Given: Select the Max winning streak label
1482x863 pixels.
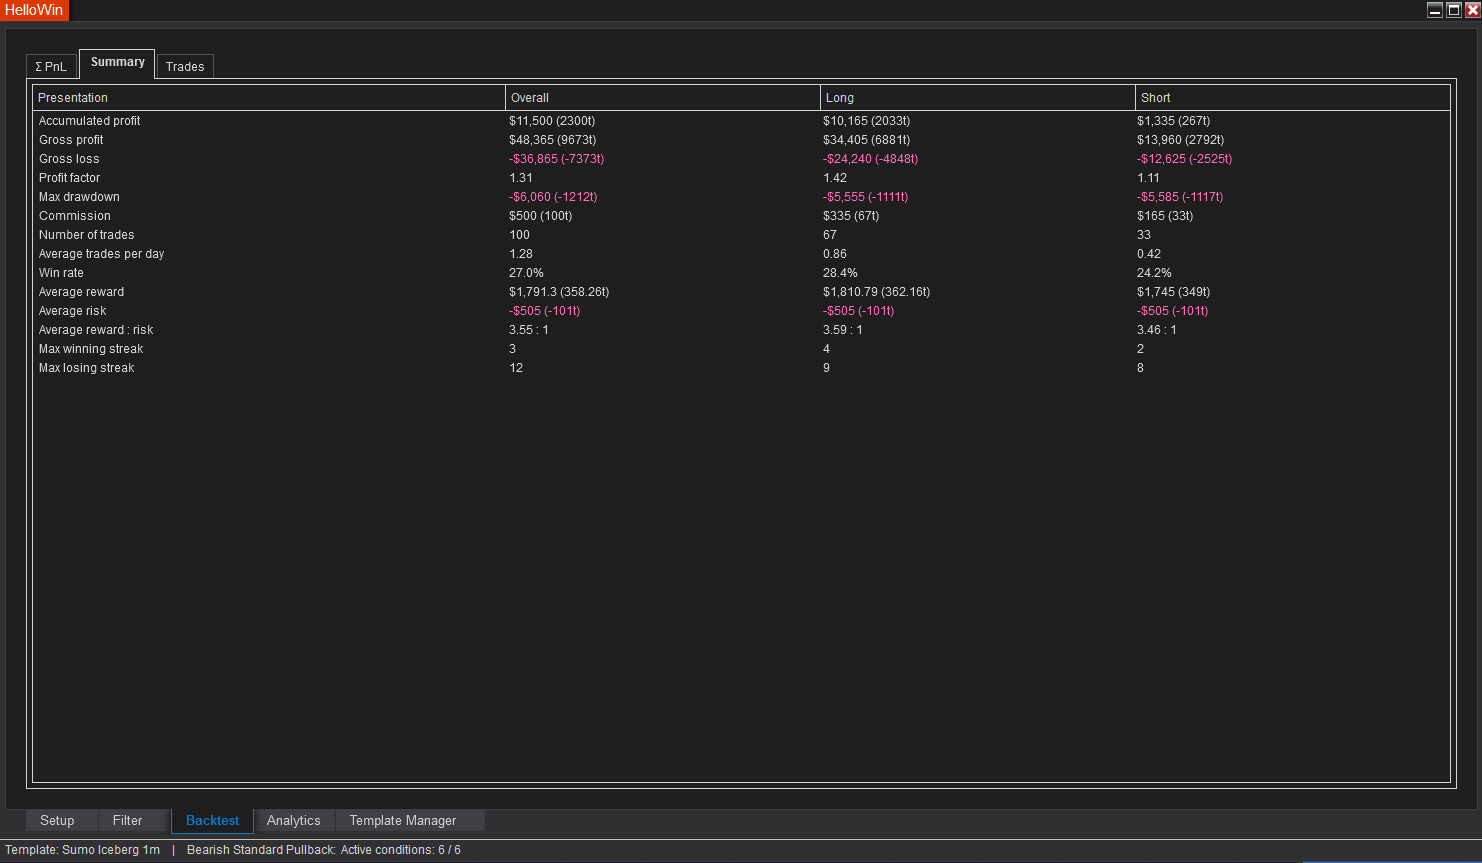Looking at the screenshot, I should tap(91, 349).
